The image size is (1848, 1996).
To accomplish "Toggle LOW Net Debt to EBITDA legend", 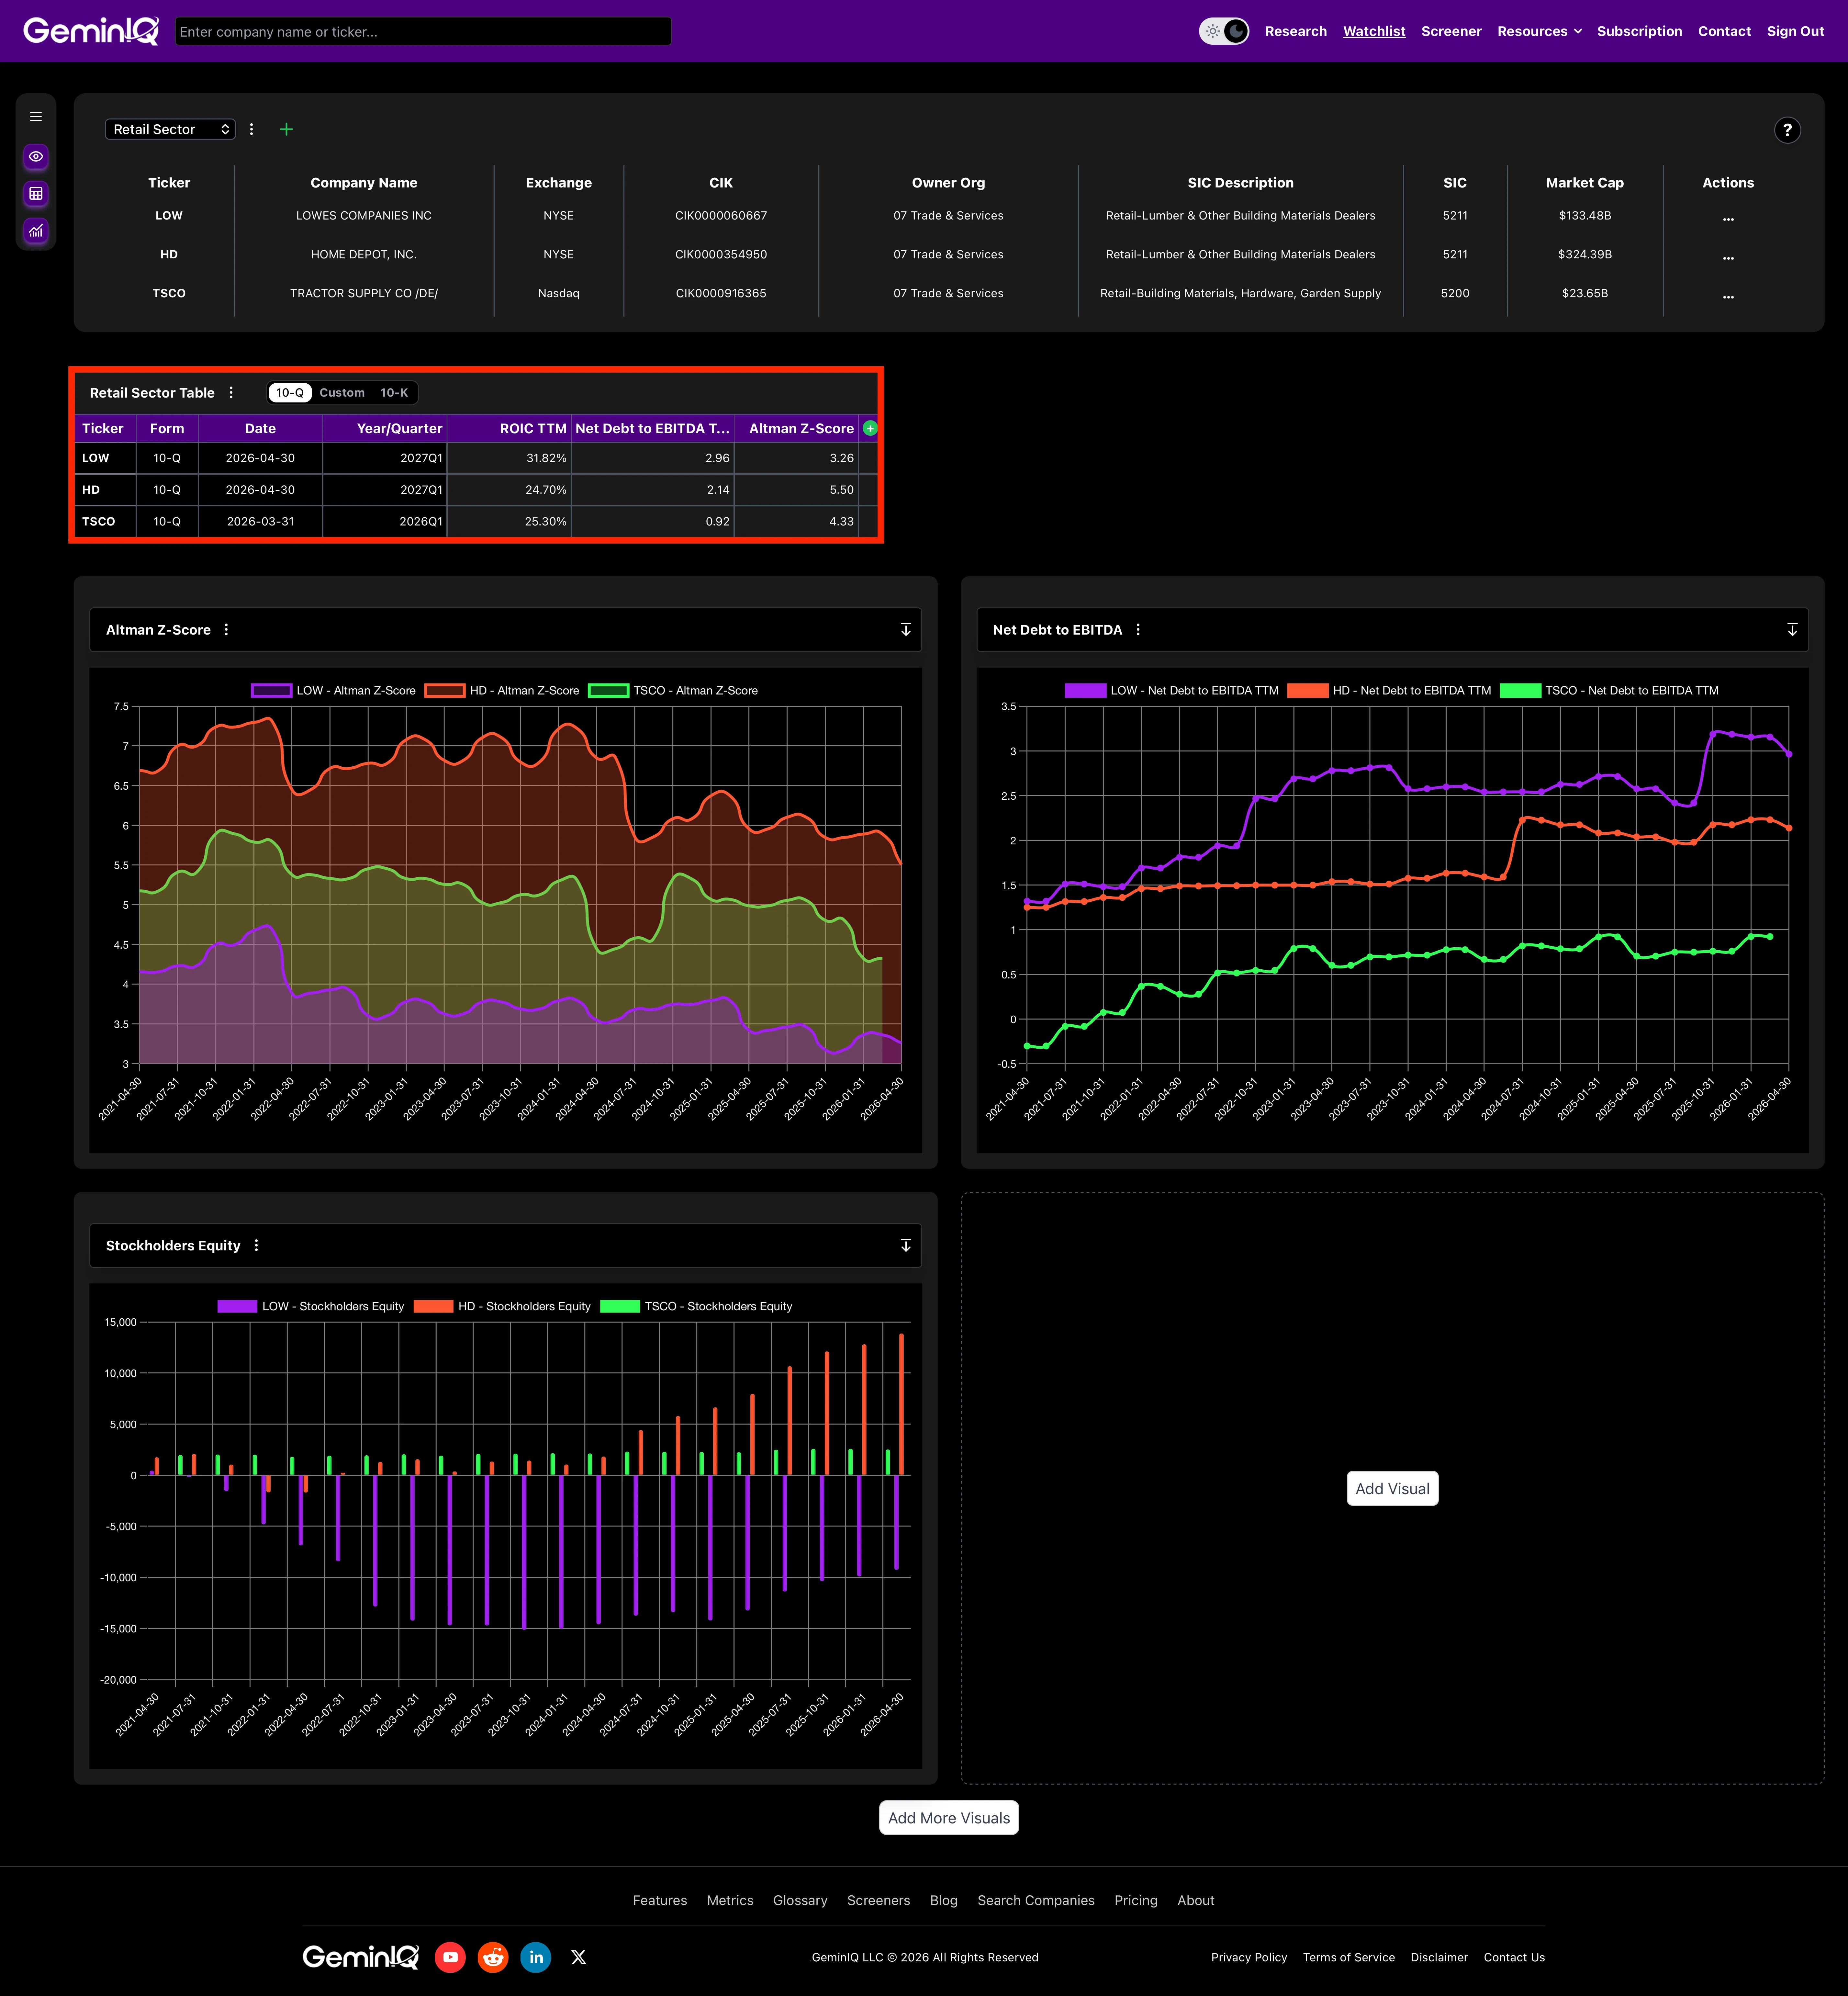I will (1172, 691).
